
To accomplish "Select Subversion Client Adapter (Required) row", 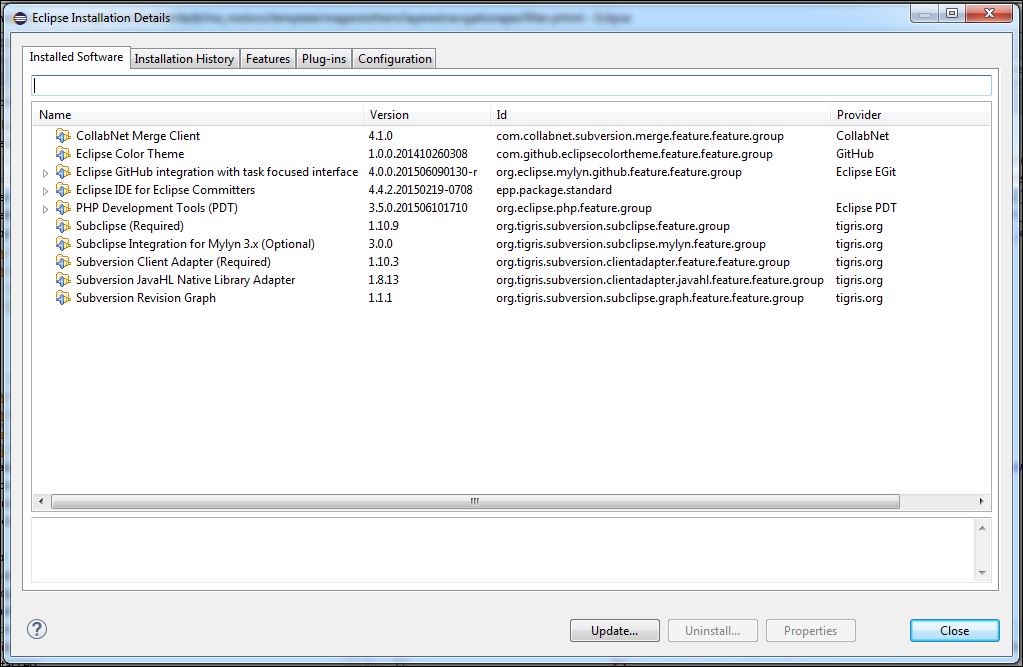I will click(512, 262).
